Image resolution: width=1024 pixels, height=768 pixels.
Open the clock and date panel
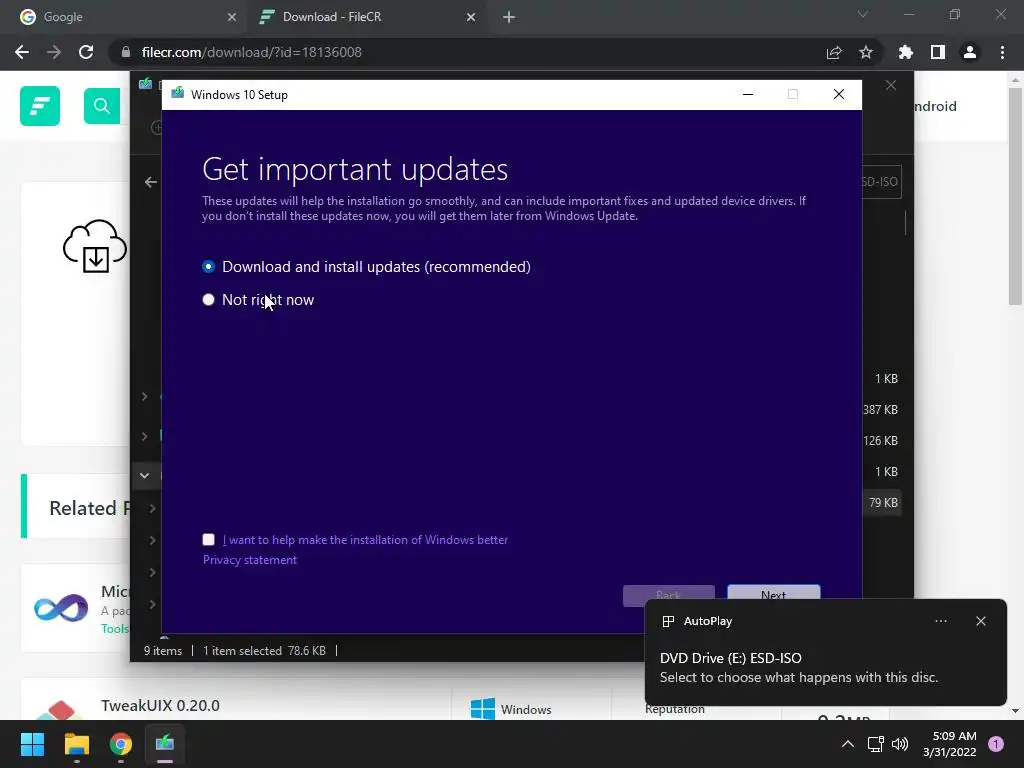point(950,744)
